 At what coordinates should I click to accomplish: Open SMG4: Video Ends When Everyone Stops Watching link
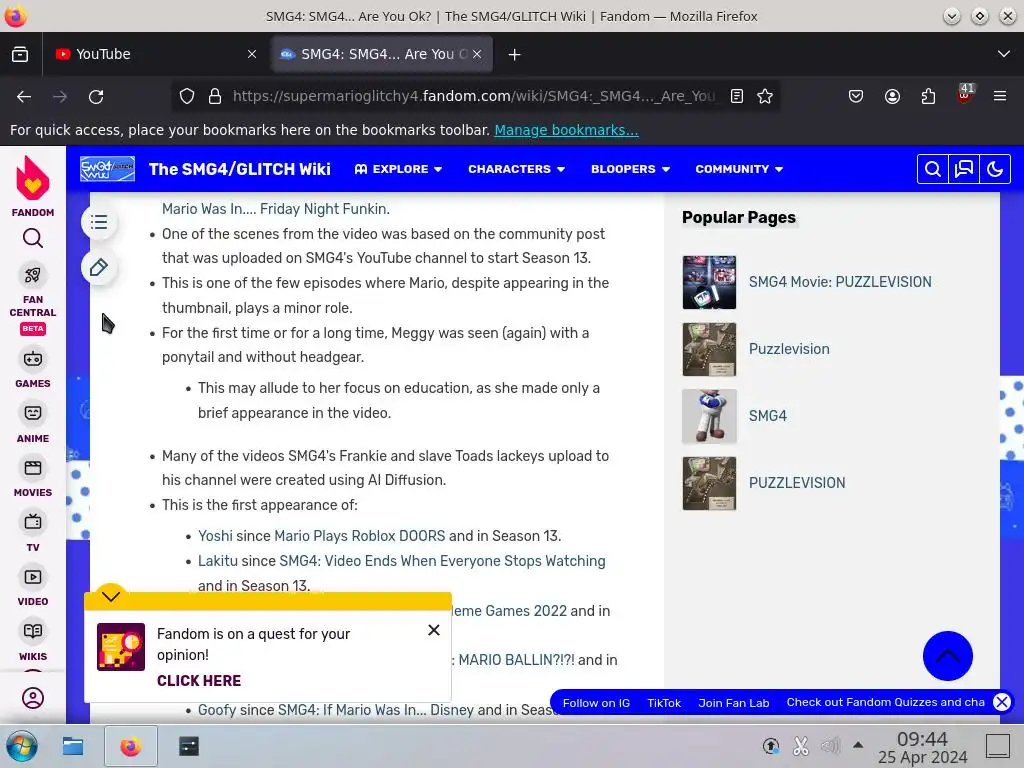coord(442,561)
